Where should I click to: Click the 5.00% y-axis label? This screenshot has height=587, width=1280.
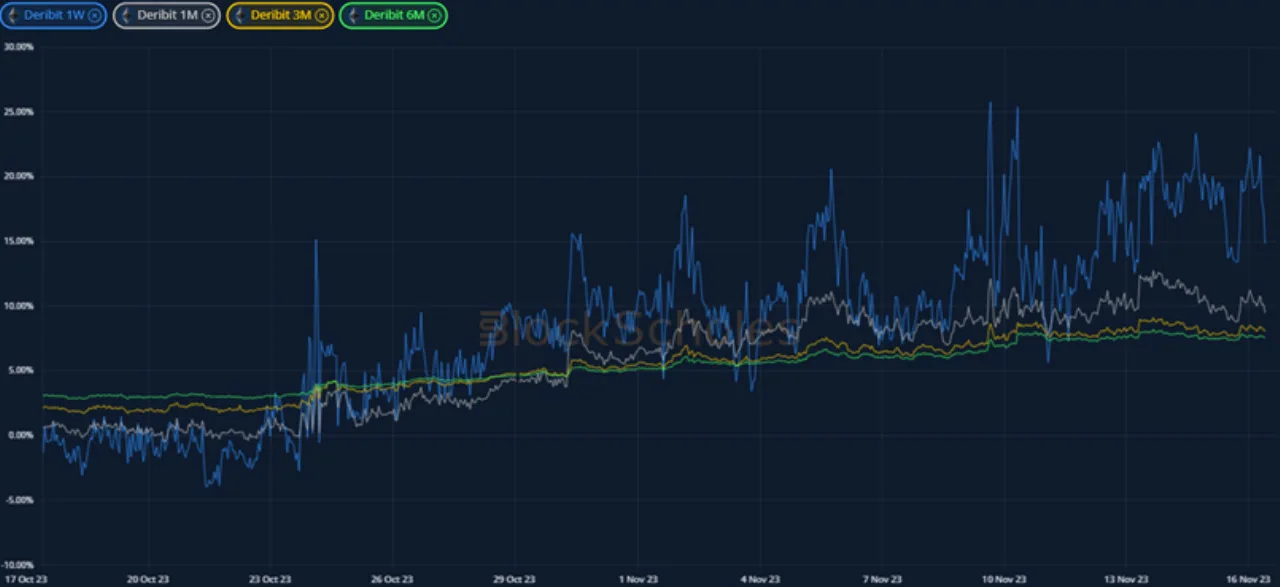pos(20,370)
